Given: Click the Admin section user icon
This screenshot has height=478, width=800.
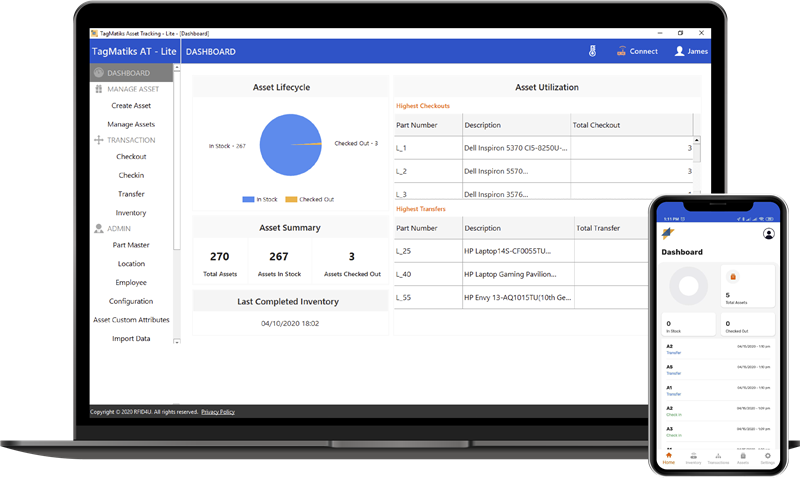Looking at the screenshot, I should pyautogui.click(x=98, y=229).
